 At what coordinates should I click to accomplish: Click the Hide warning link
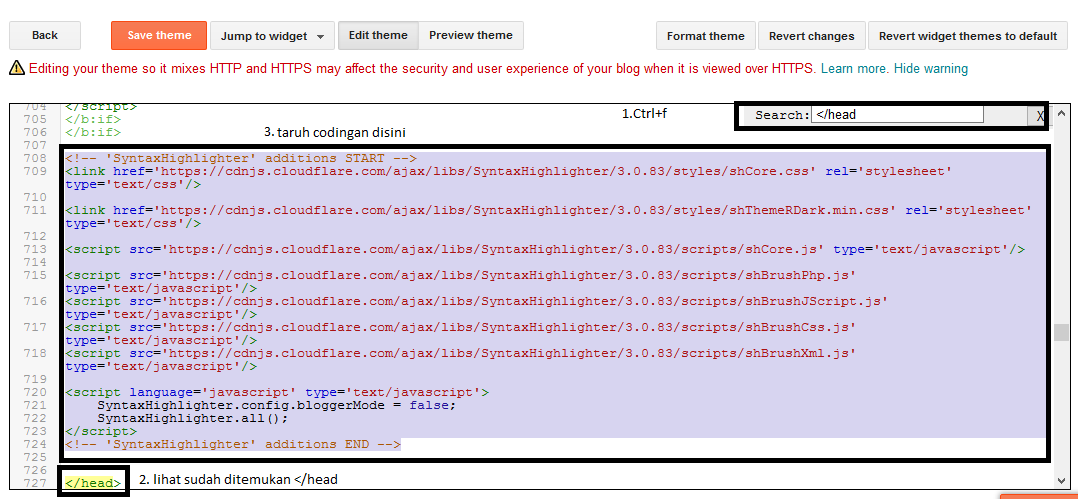[x=931, y=69]
